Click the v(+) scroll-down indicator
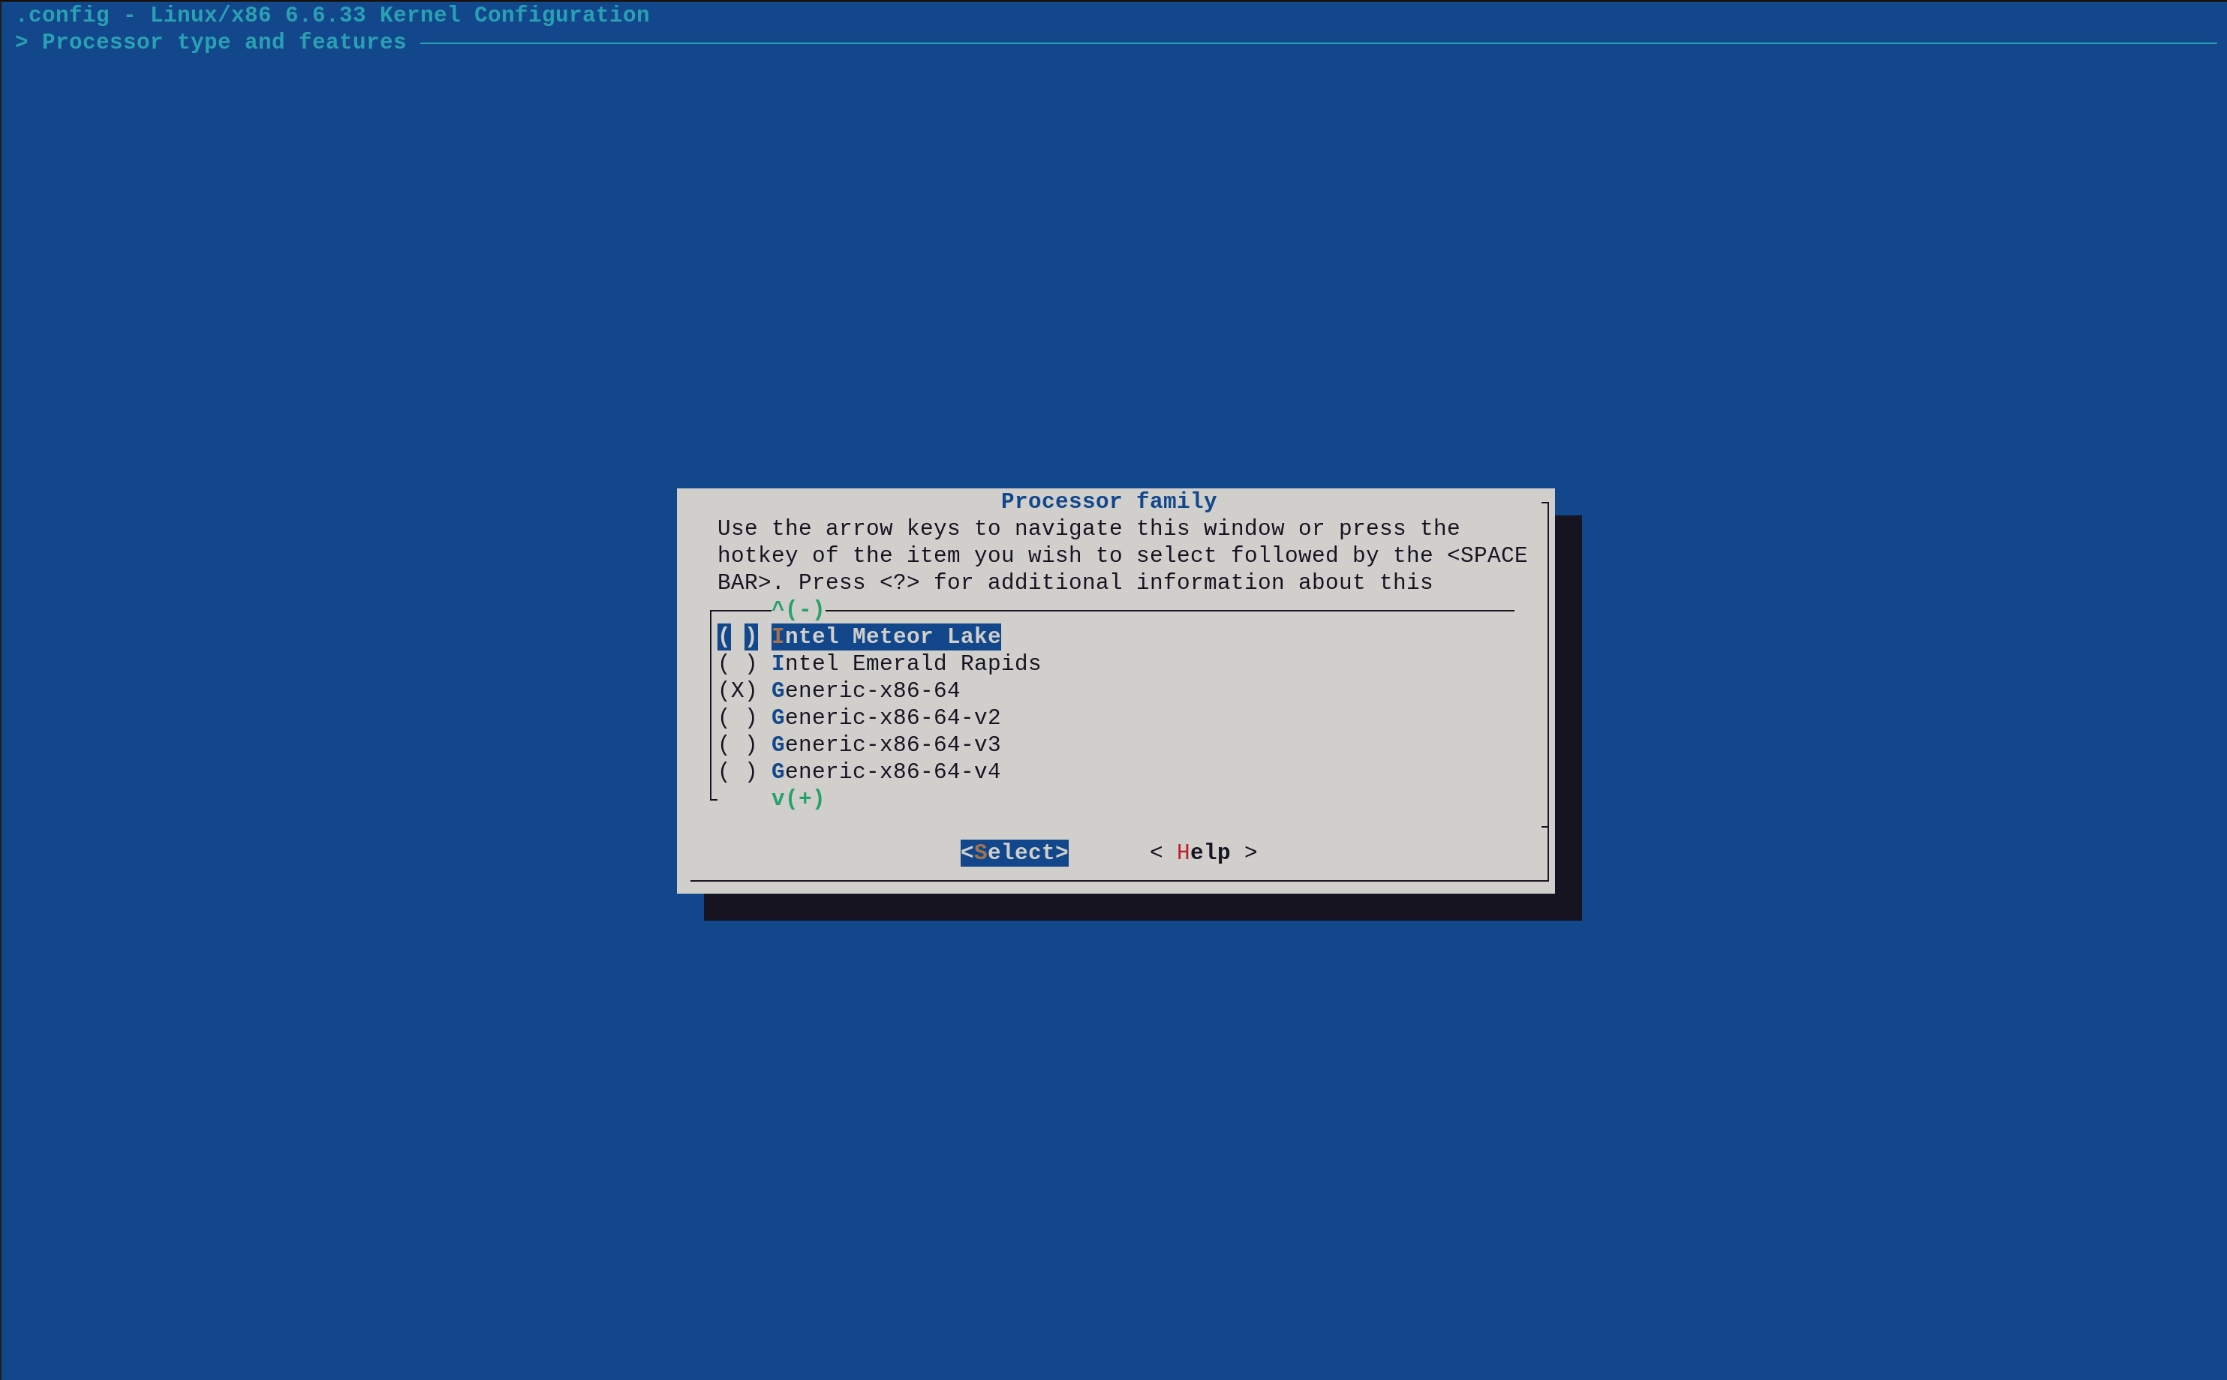 coord(798,798)
